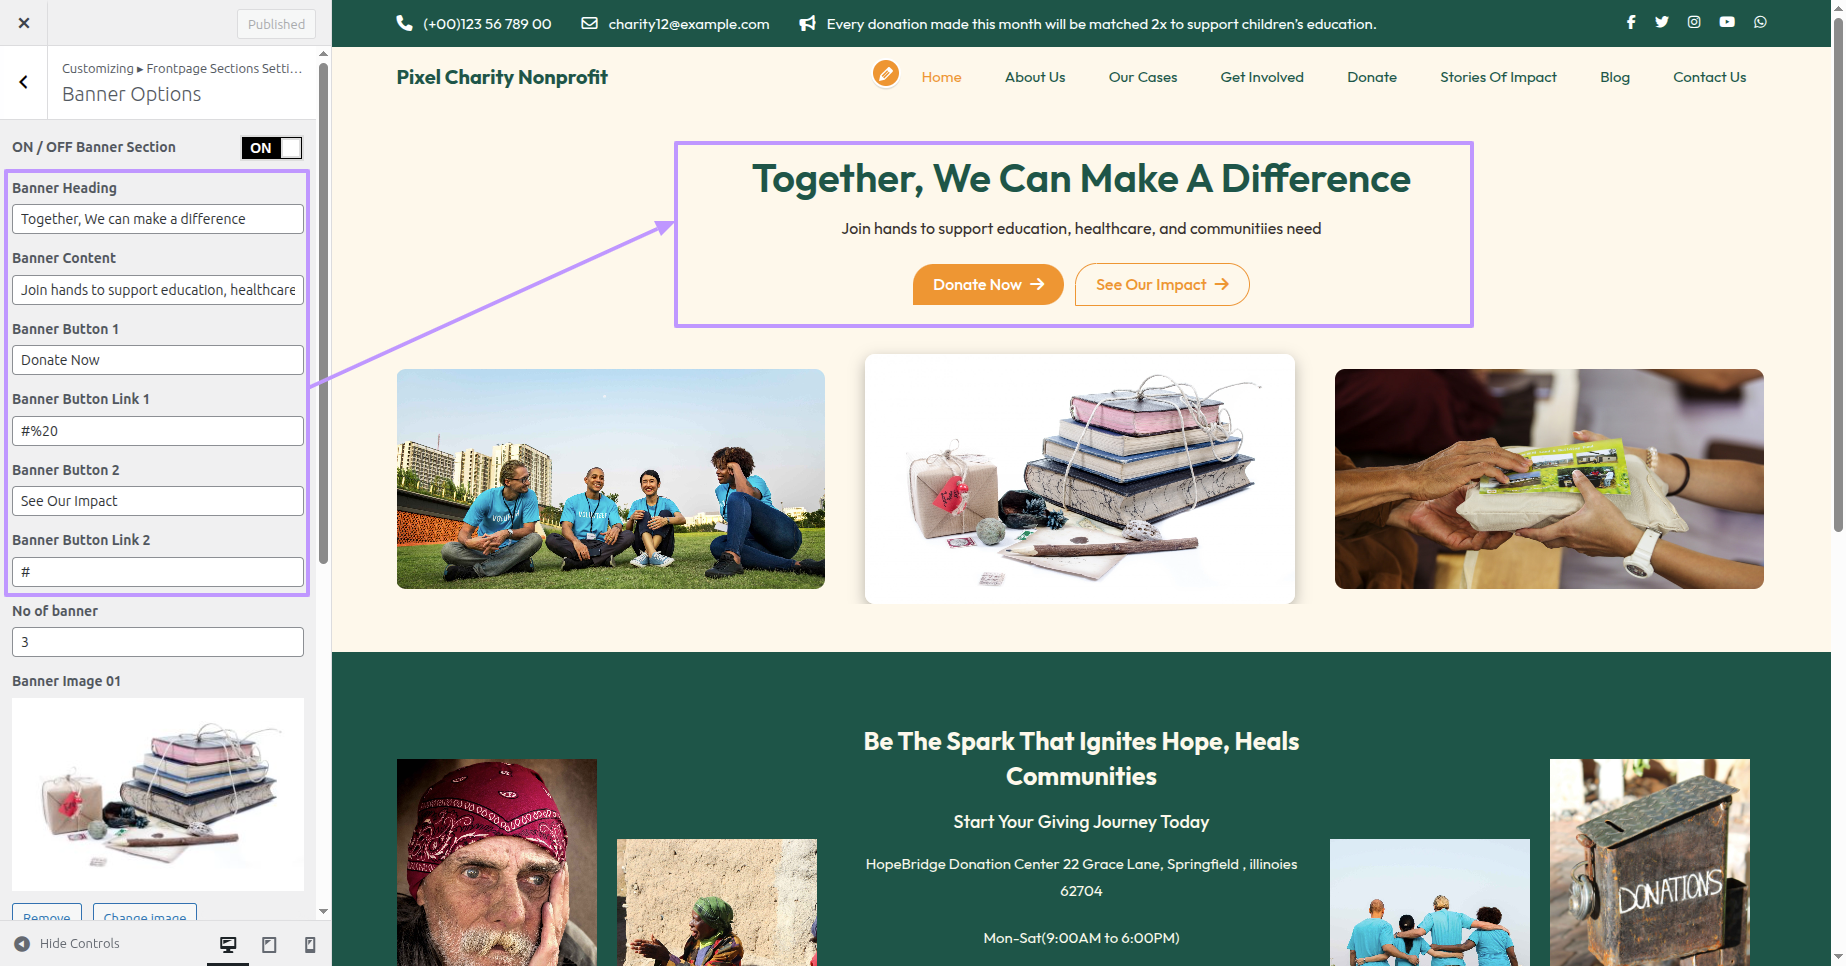Click the orange pencil edit shortcut icon
The width and height of the screenshot is (1846, 966).
885,74
